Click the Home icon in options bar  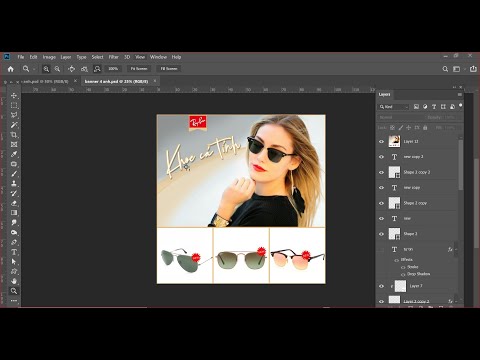[11, 69]
